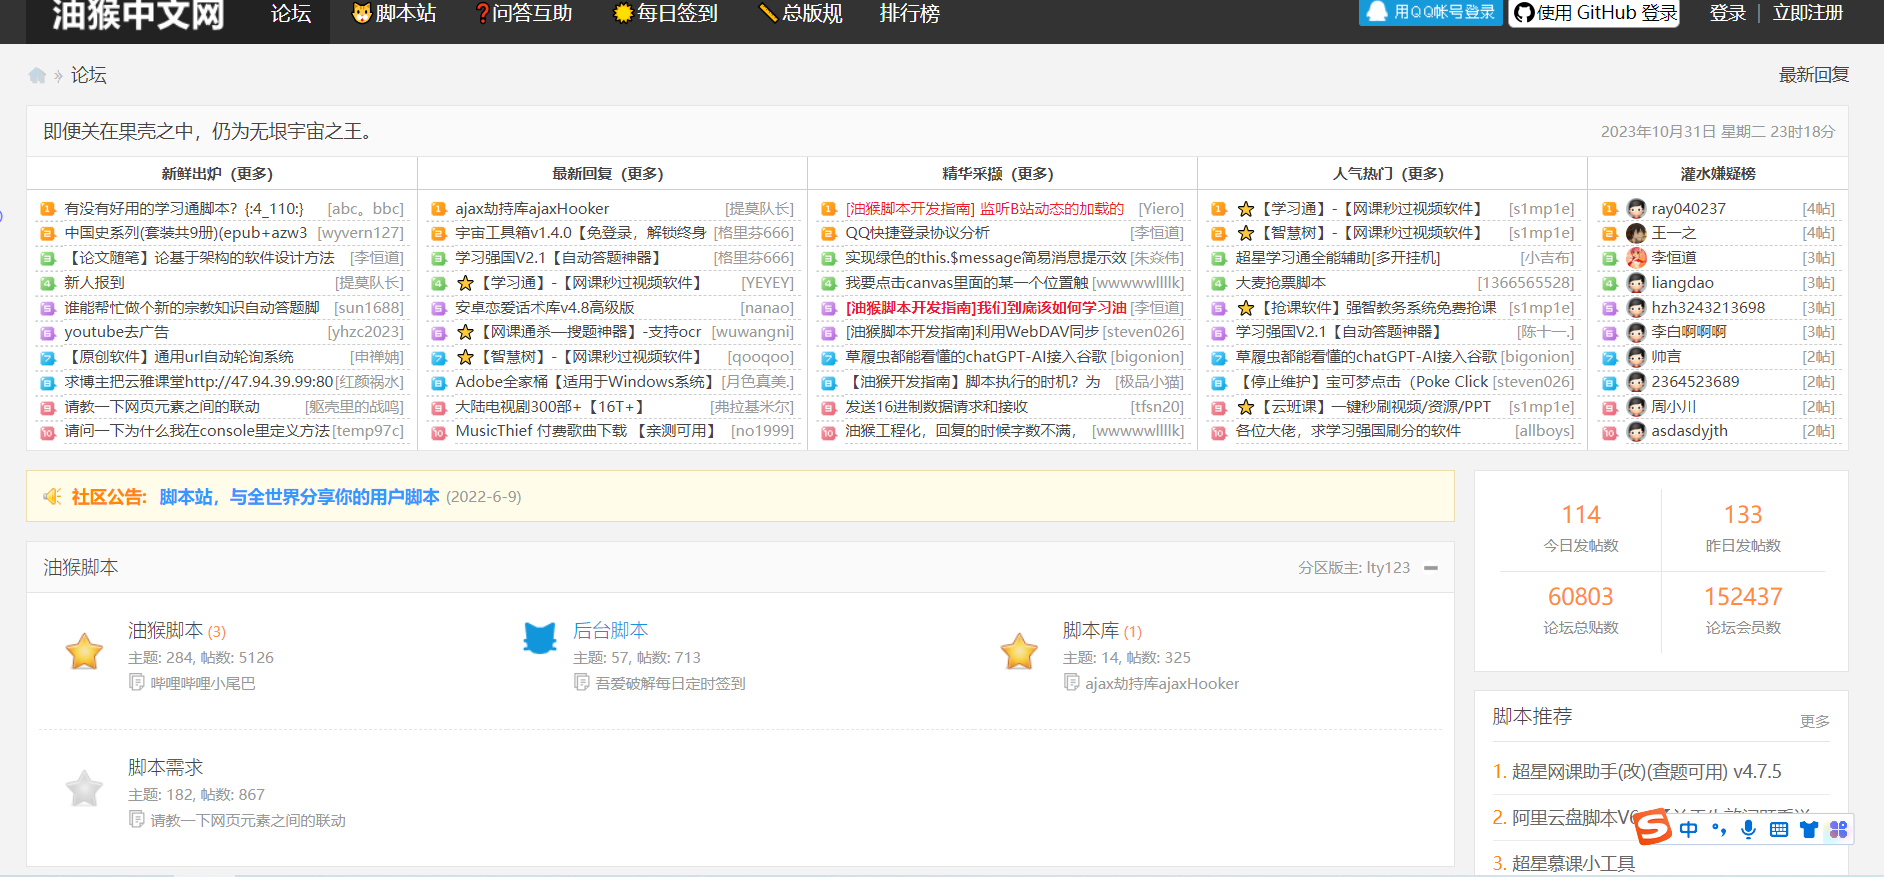Click the 后台脚本 blue cat icon
The width and height of the screenshot is (1884, 877).
pyautogui.click(x=540, y=637)
